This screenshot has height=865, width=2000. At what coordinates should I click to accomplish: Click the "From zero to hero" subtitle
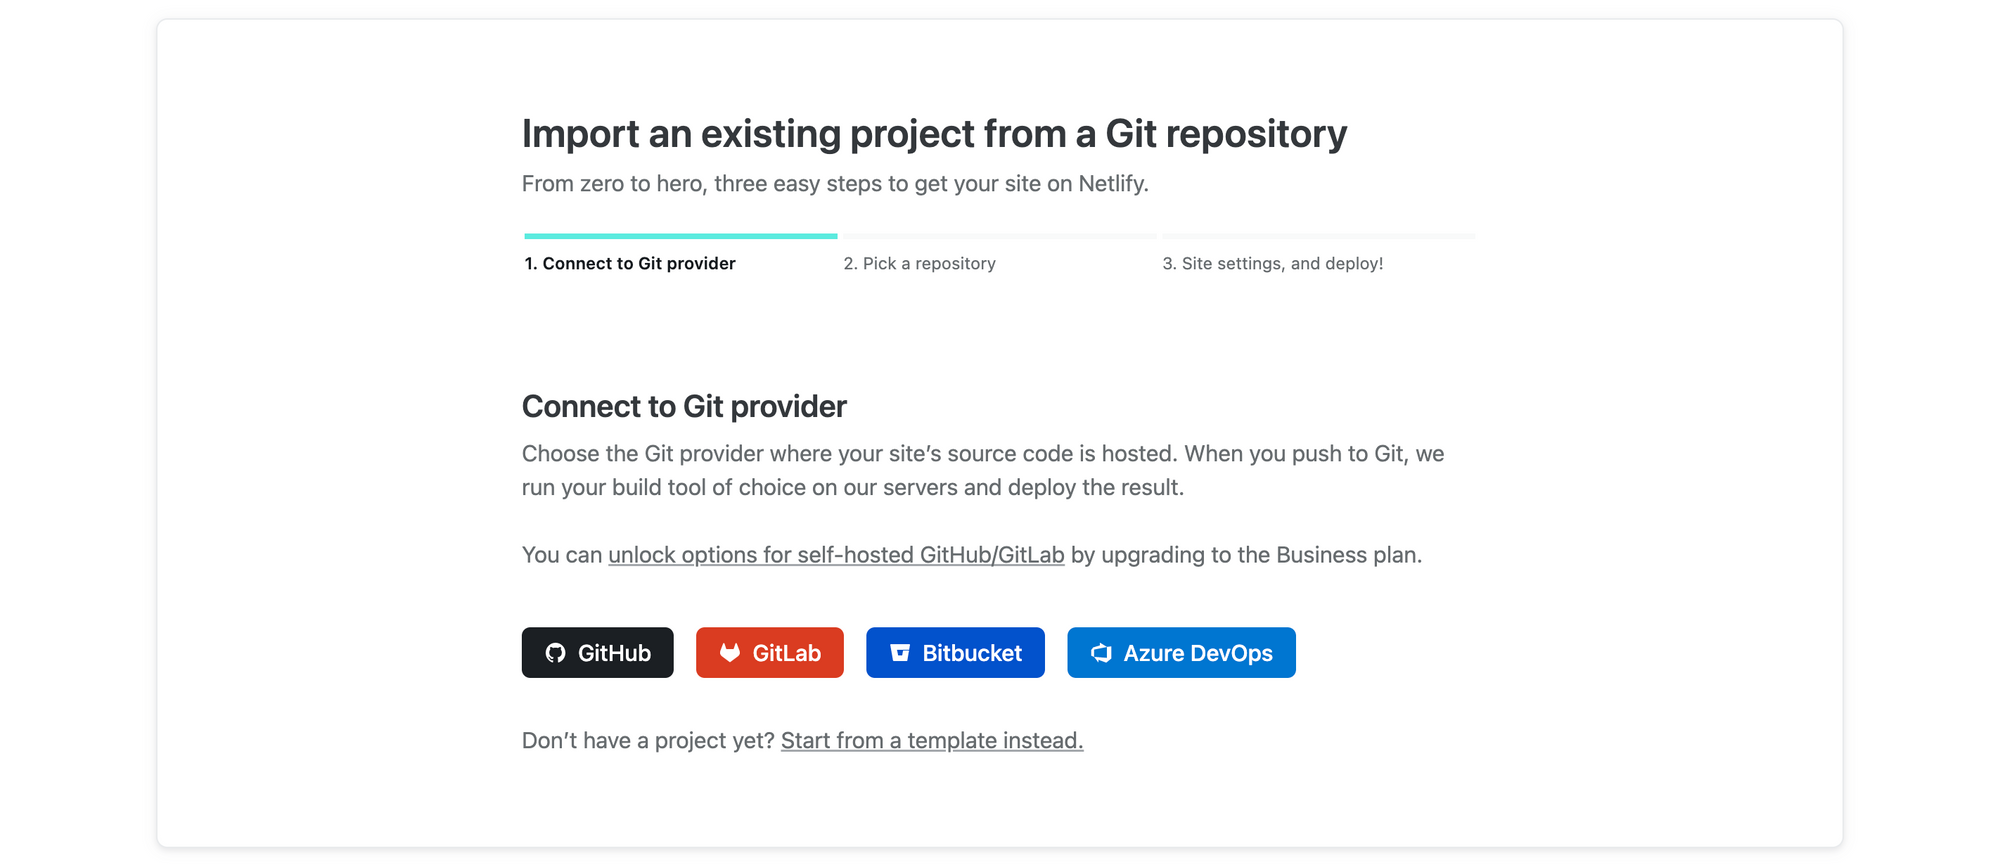point(836,184)
